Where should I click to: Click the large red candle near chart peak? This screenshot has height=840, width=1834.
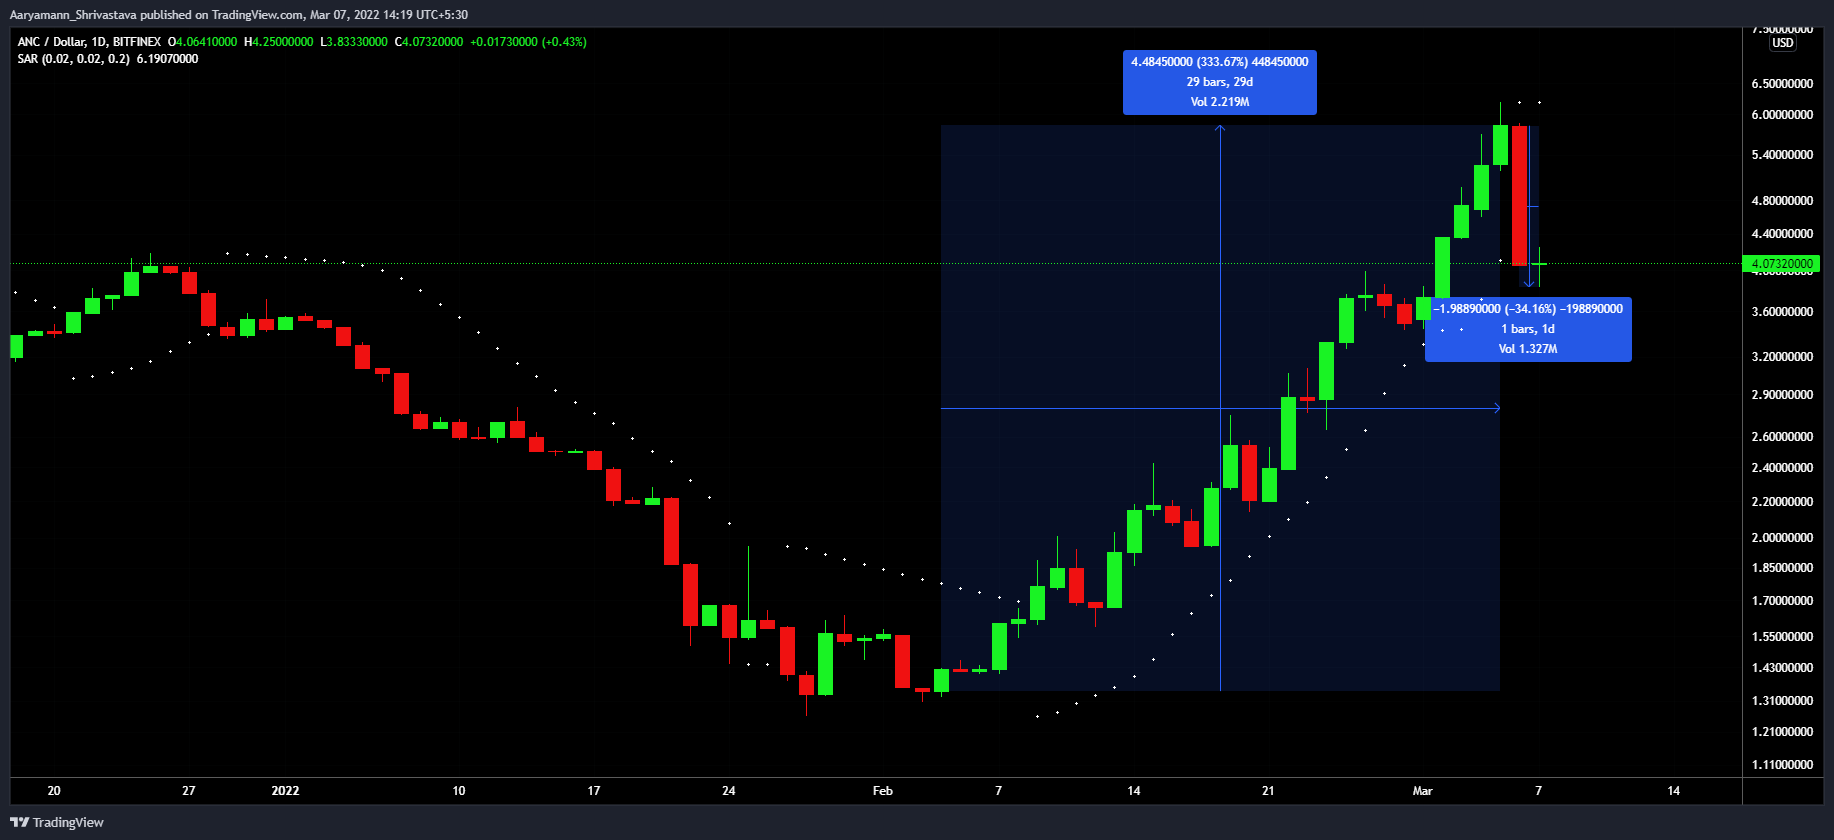point(1519,195)
